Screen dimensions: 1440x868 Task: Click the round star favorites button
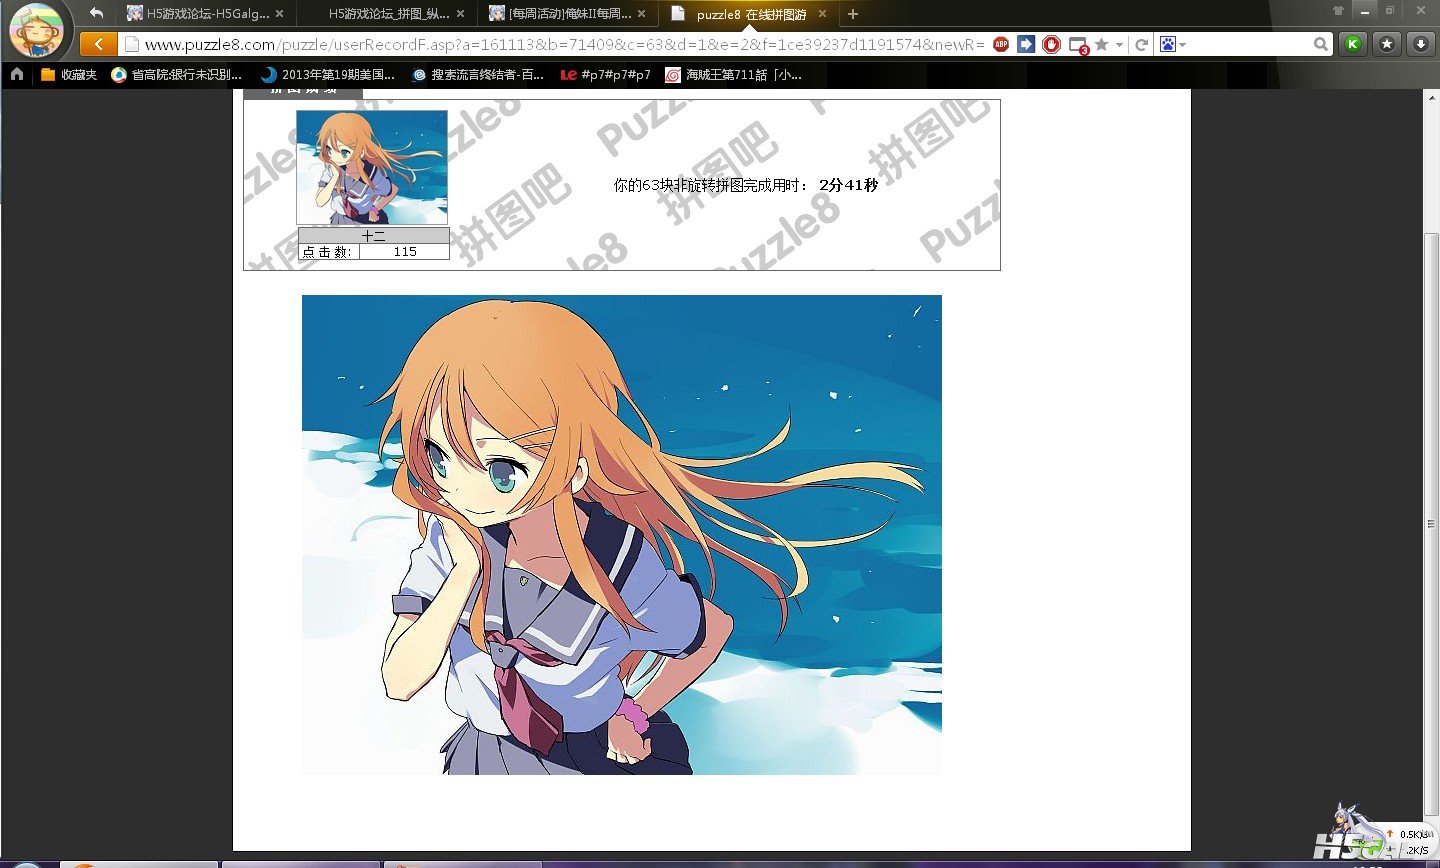[x=1387, y=44]
